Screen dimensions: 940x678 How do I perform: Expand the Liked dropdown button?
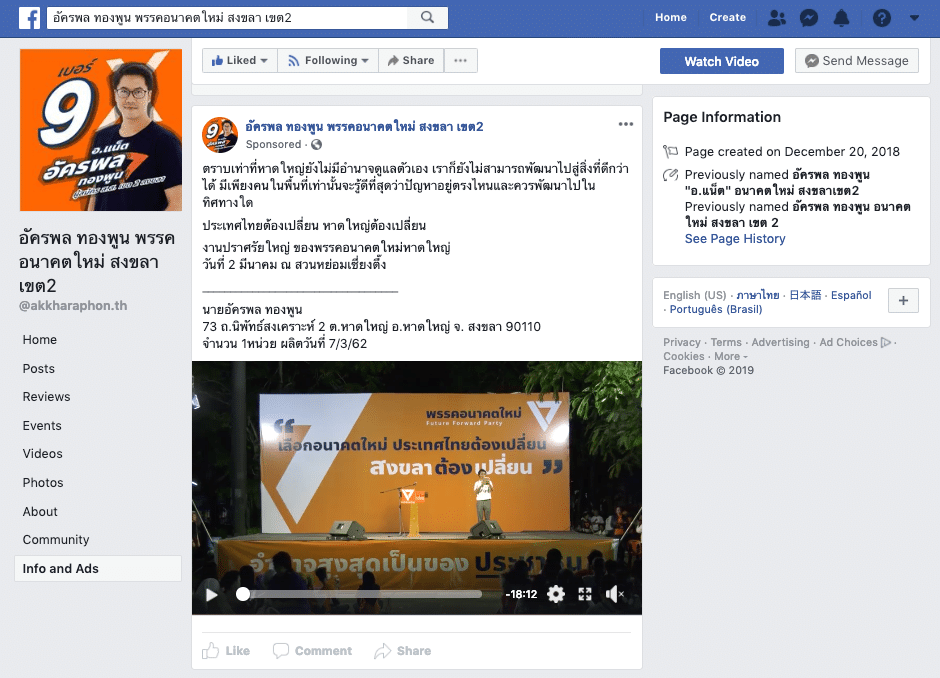click(240, 61)
